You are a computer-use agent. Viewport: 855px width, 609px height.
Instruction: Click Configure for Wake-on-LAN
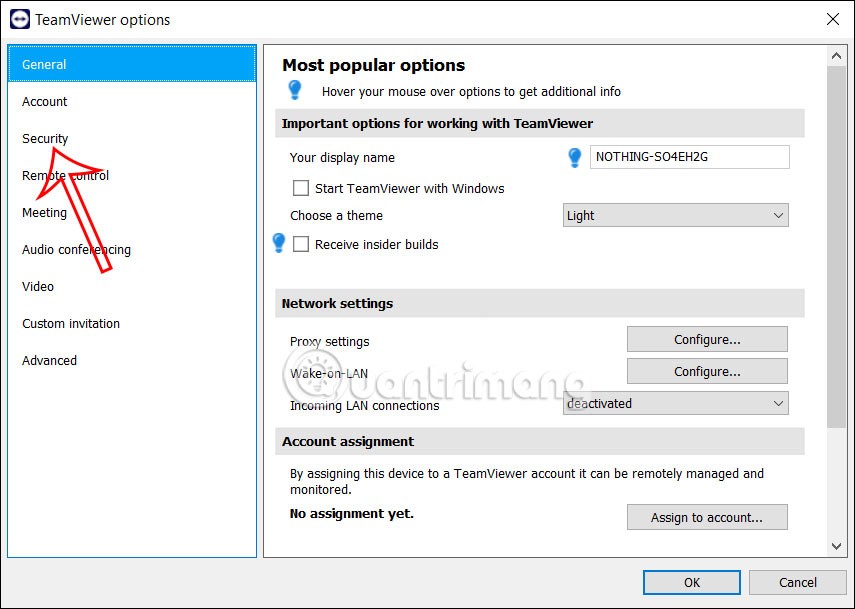[x=707, y=371]
